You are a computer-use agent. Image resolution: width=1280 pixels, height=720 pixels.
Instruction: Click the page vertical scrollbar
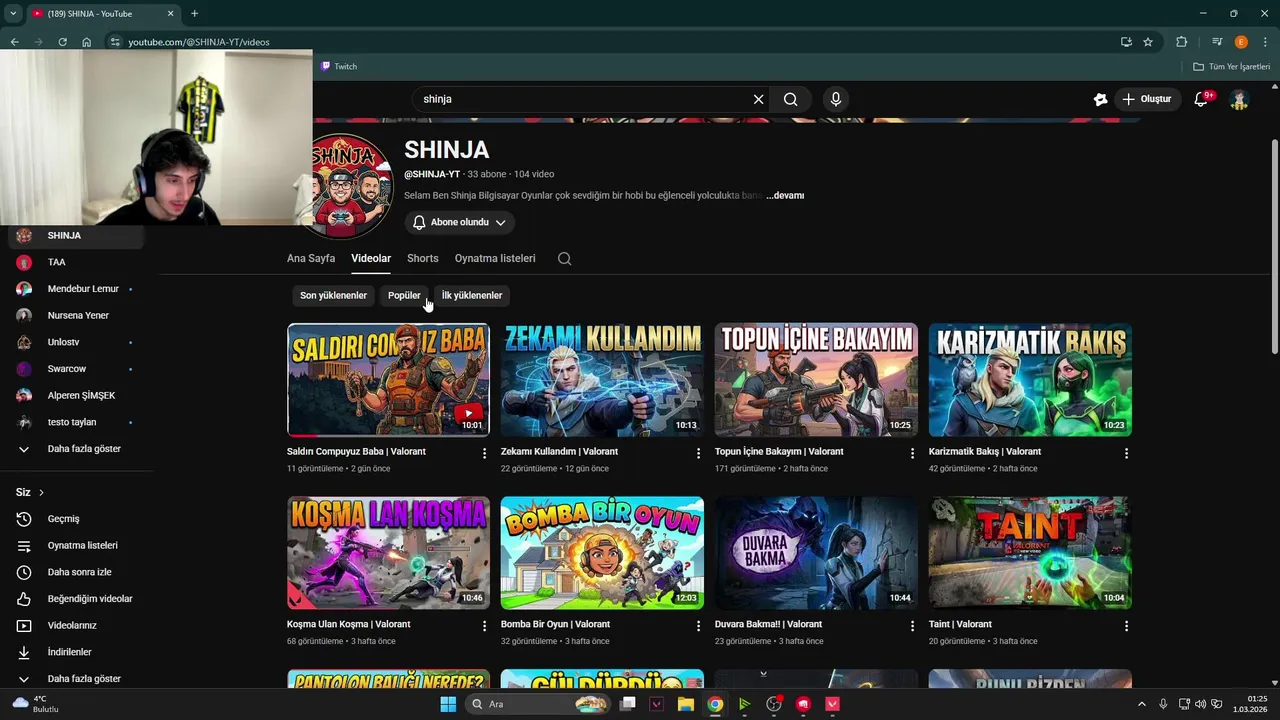pyautogui.click(x=1274, y=245)
